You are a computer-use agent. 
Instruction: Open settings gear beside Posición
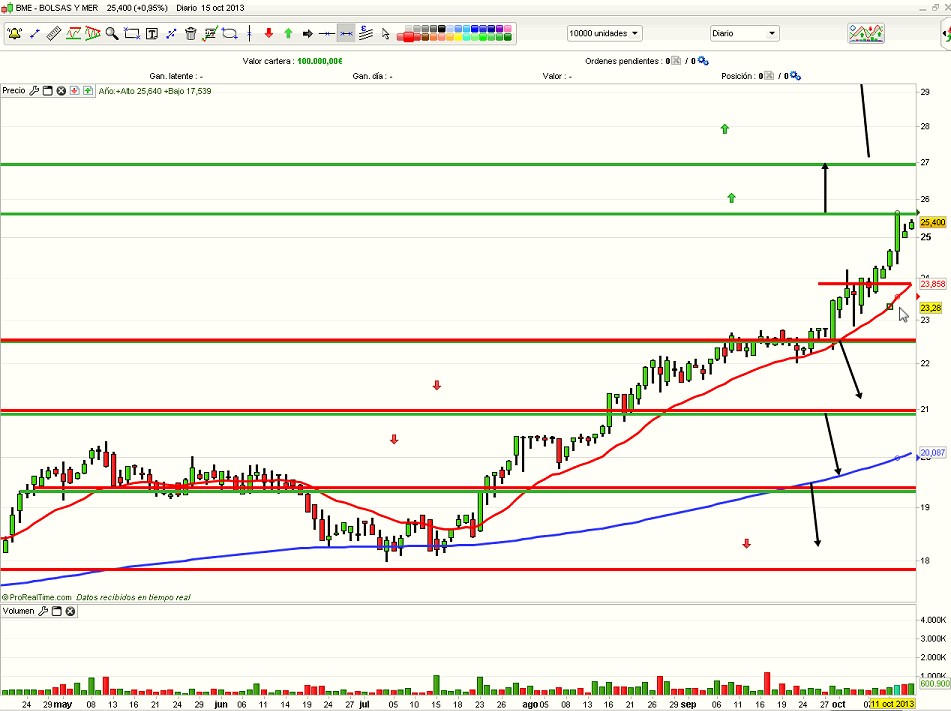coord(796,76)
